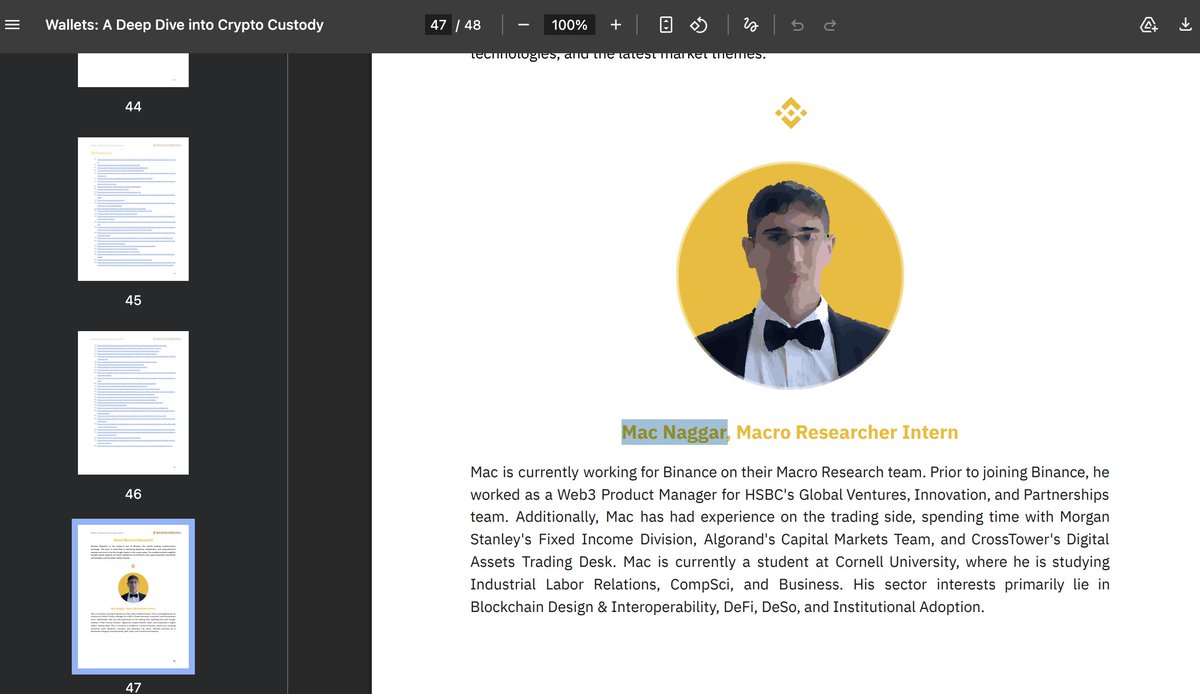Click the Binance logo above the portrait
1200x694 pixels.
791,112
